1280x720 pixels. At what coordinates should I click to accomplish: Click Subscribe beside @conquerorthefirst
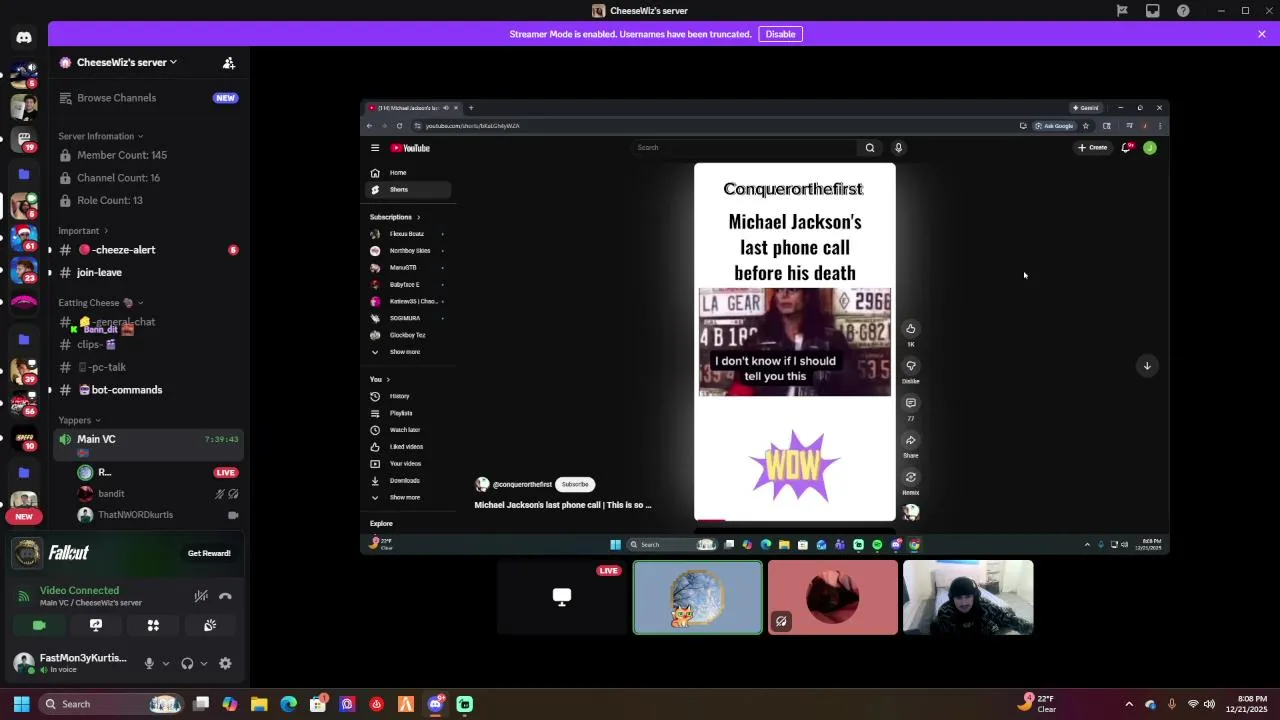pos(575,484)
